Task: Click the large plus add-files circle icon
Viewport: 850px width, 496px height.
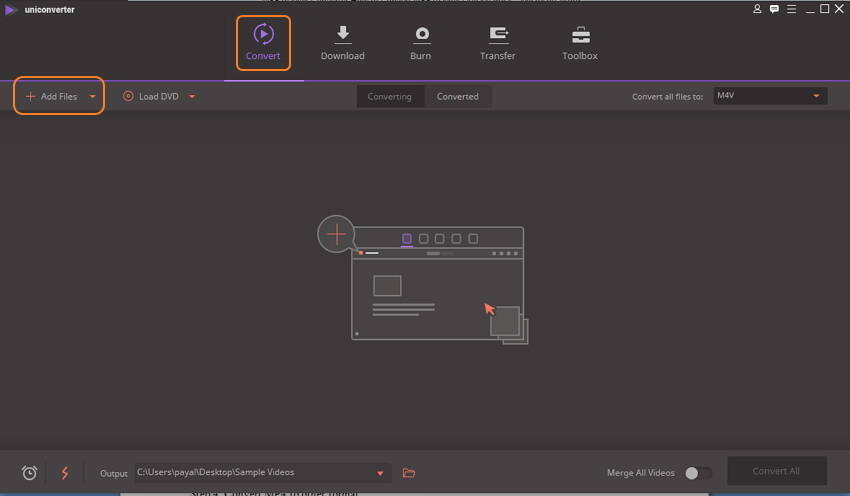Action: coord(336,234)
